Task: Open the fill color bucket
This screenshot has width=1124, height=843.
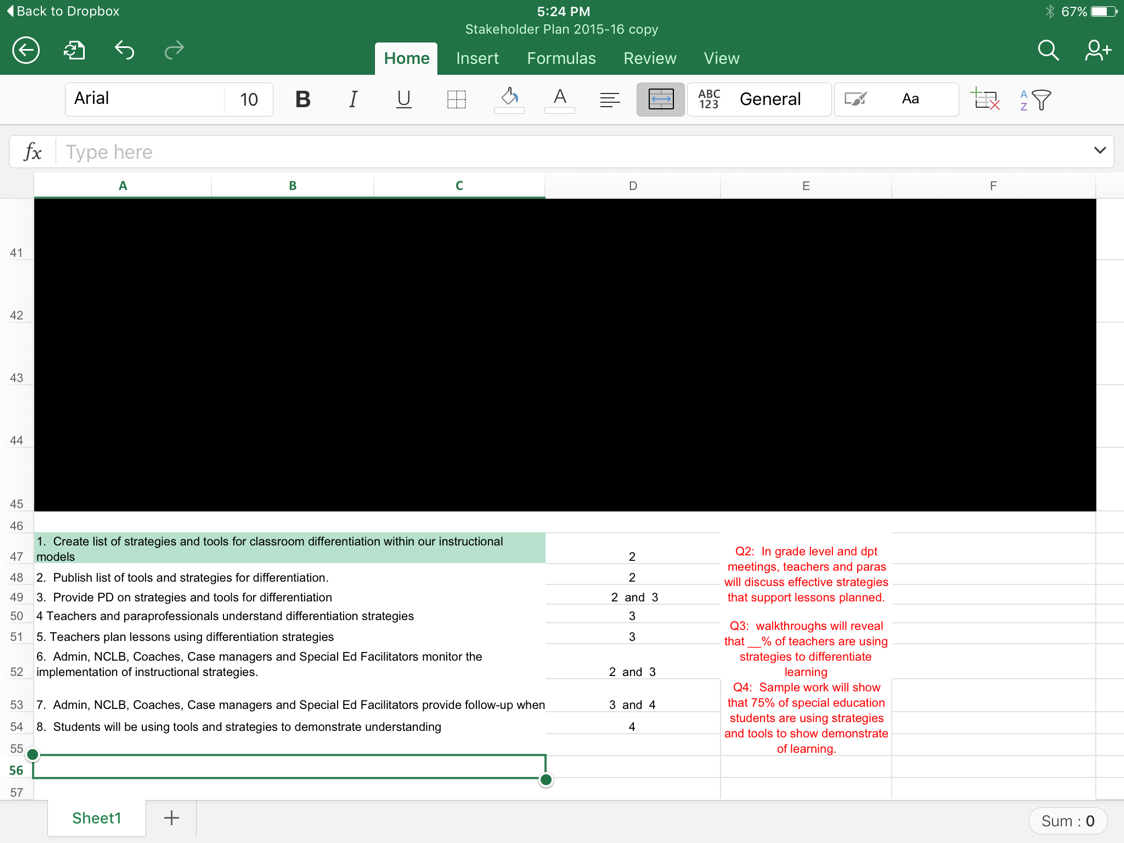Action: tap(509, 99)
